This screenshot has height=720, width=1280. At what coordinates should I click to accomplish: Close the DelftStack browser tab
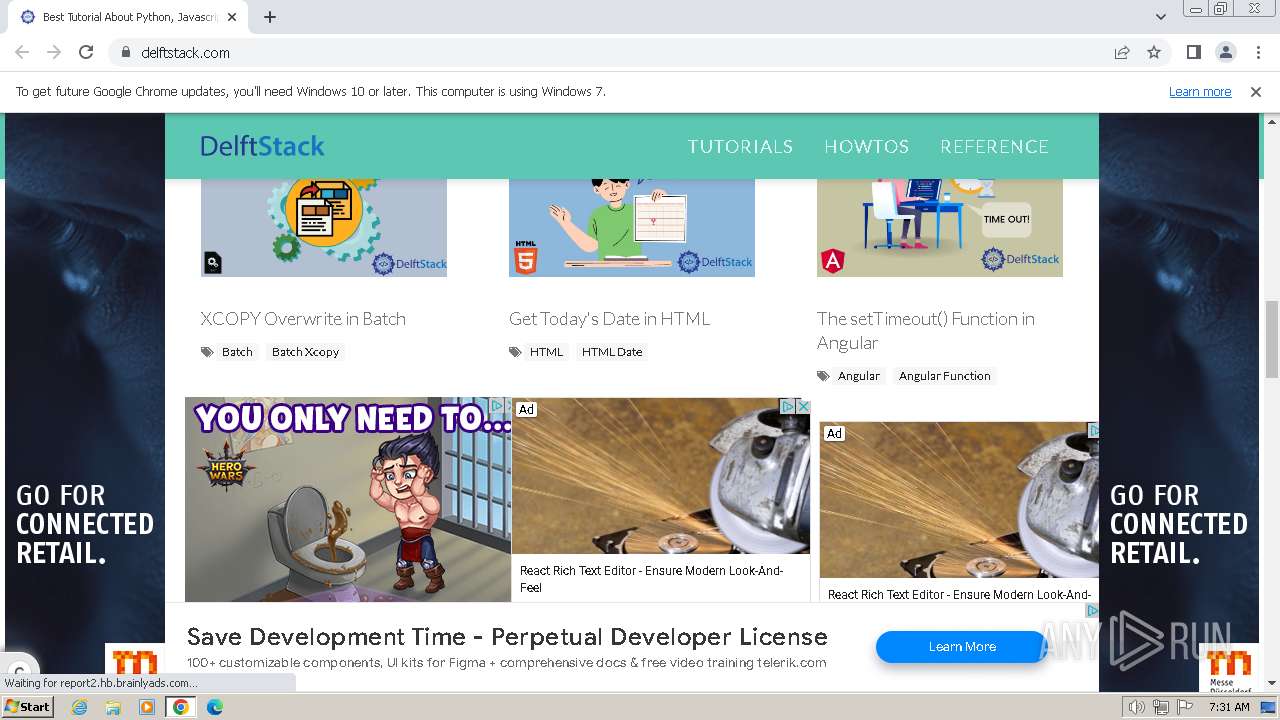[232, 17]
